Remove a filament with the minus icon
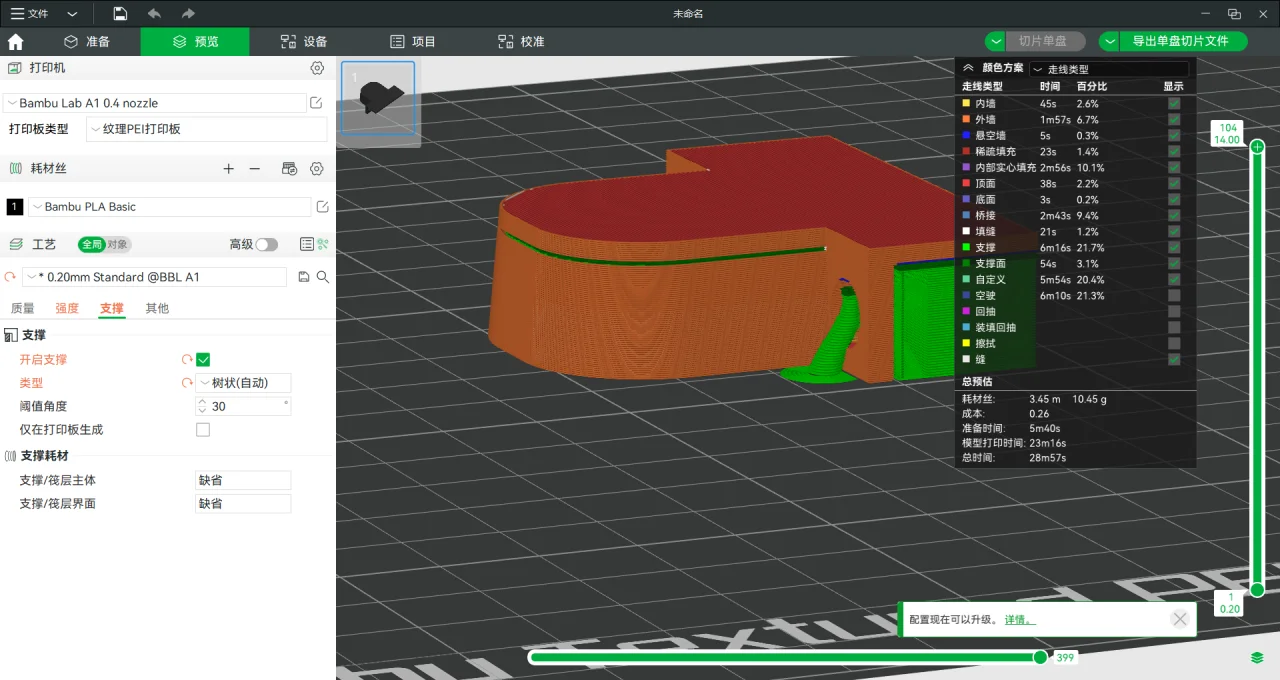 pyautogui.click(x=255, y=169)
